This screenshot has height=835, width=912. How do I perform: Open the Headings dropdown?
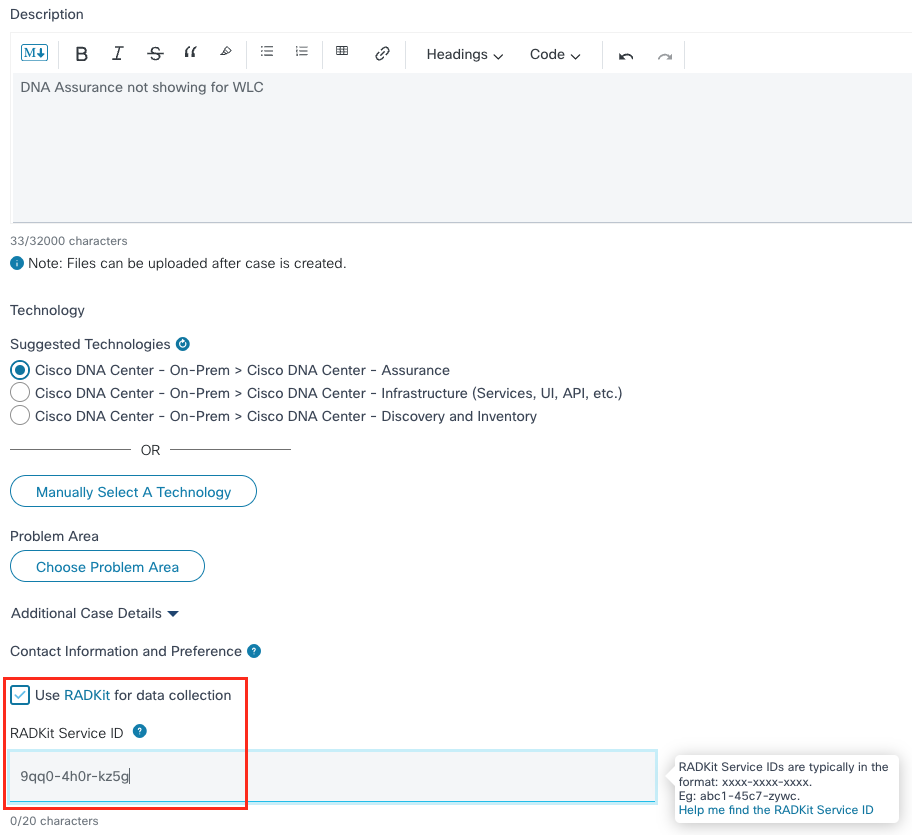pyautogui.click(x=465, y=55)
